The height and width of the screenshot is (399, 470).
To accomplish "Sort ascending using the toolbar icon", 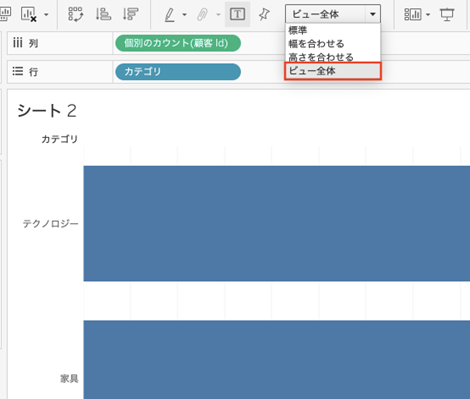I will [103, 14].
